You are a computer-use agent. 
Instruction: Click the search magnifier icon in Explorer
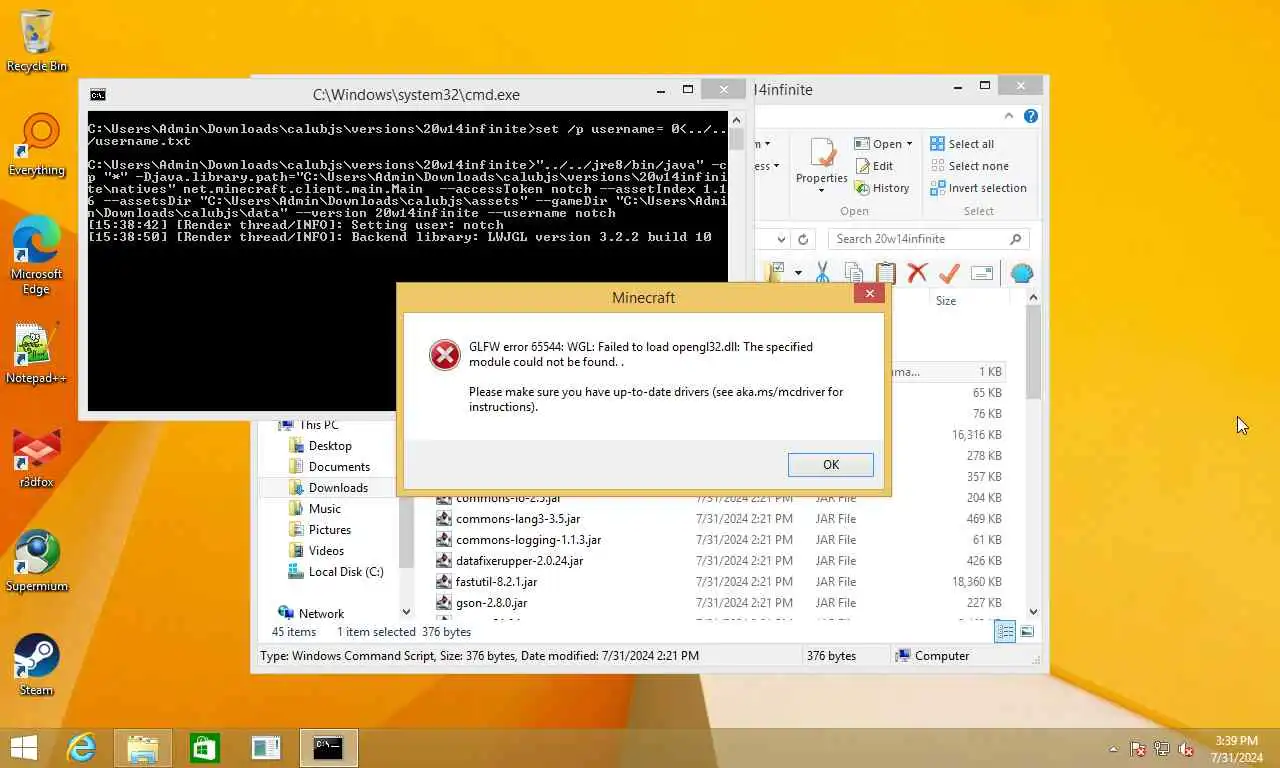(x=1016, y=239)
